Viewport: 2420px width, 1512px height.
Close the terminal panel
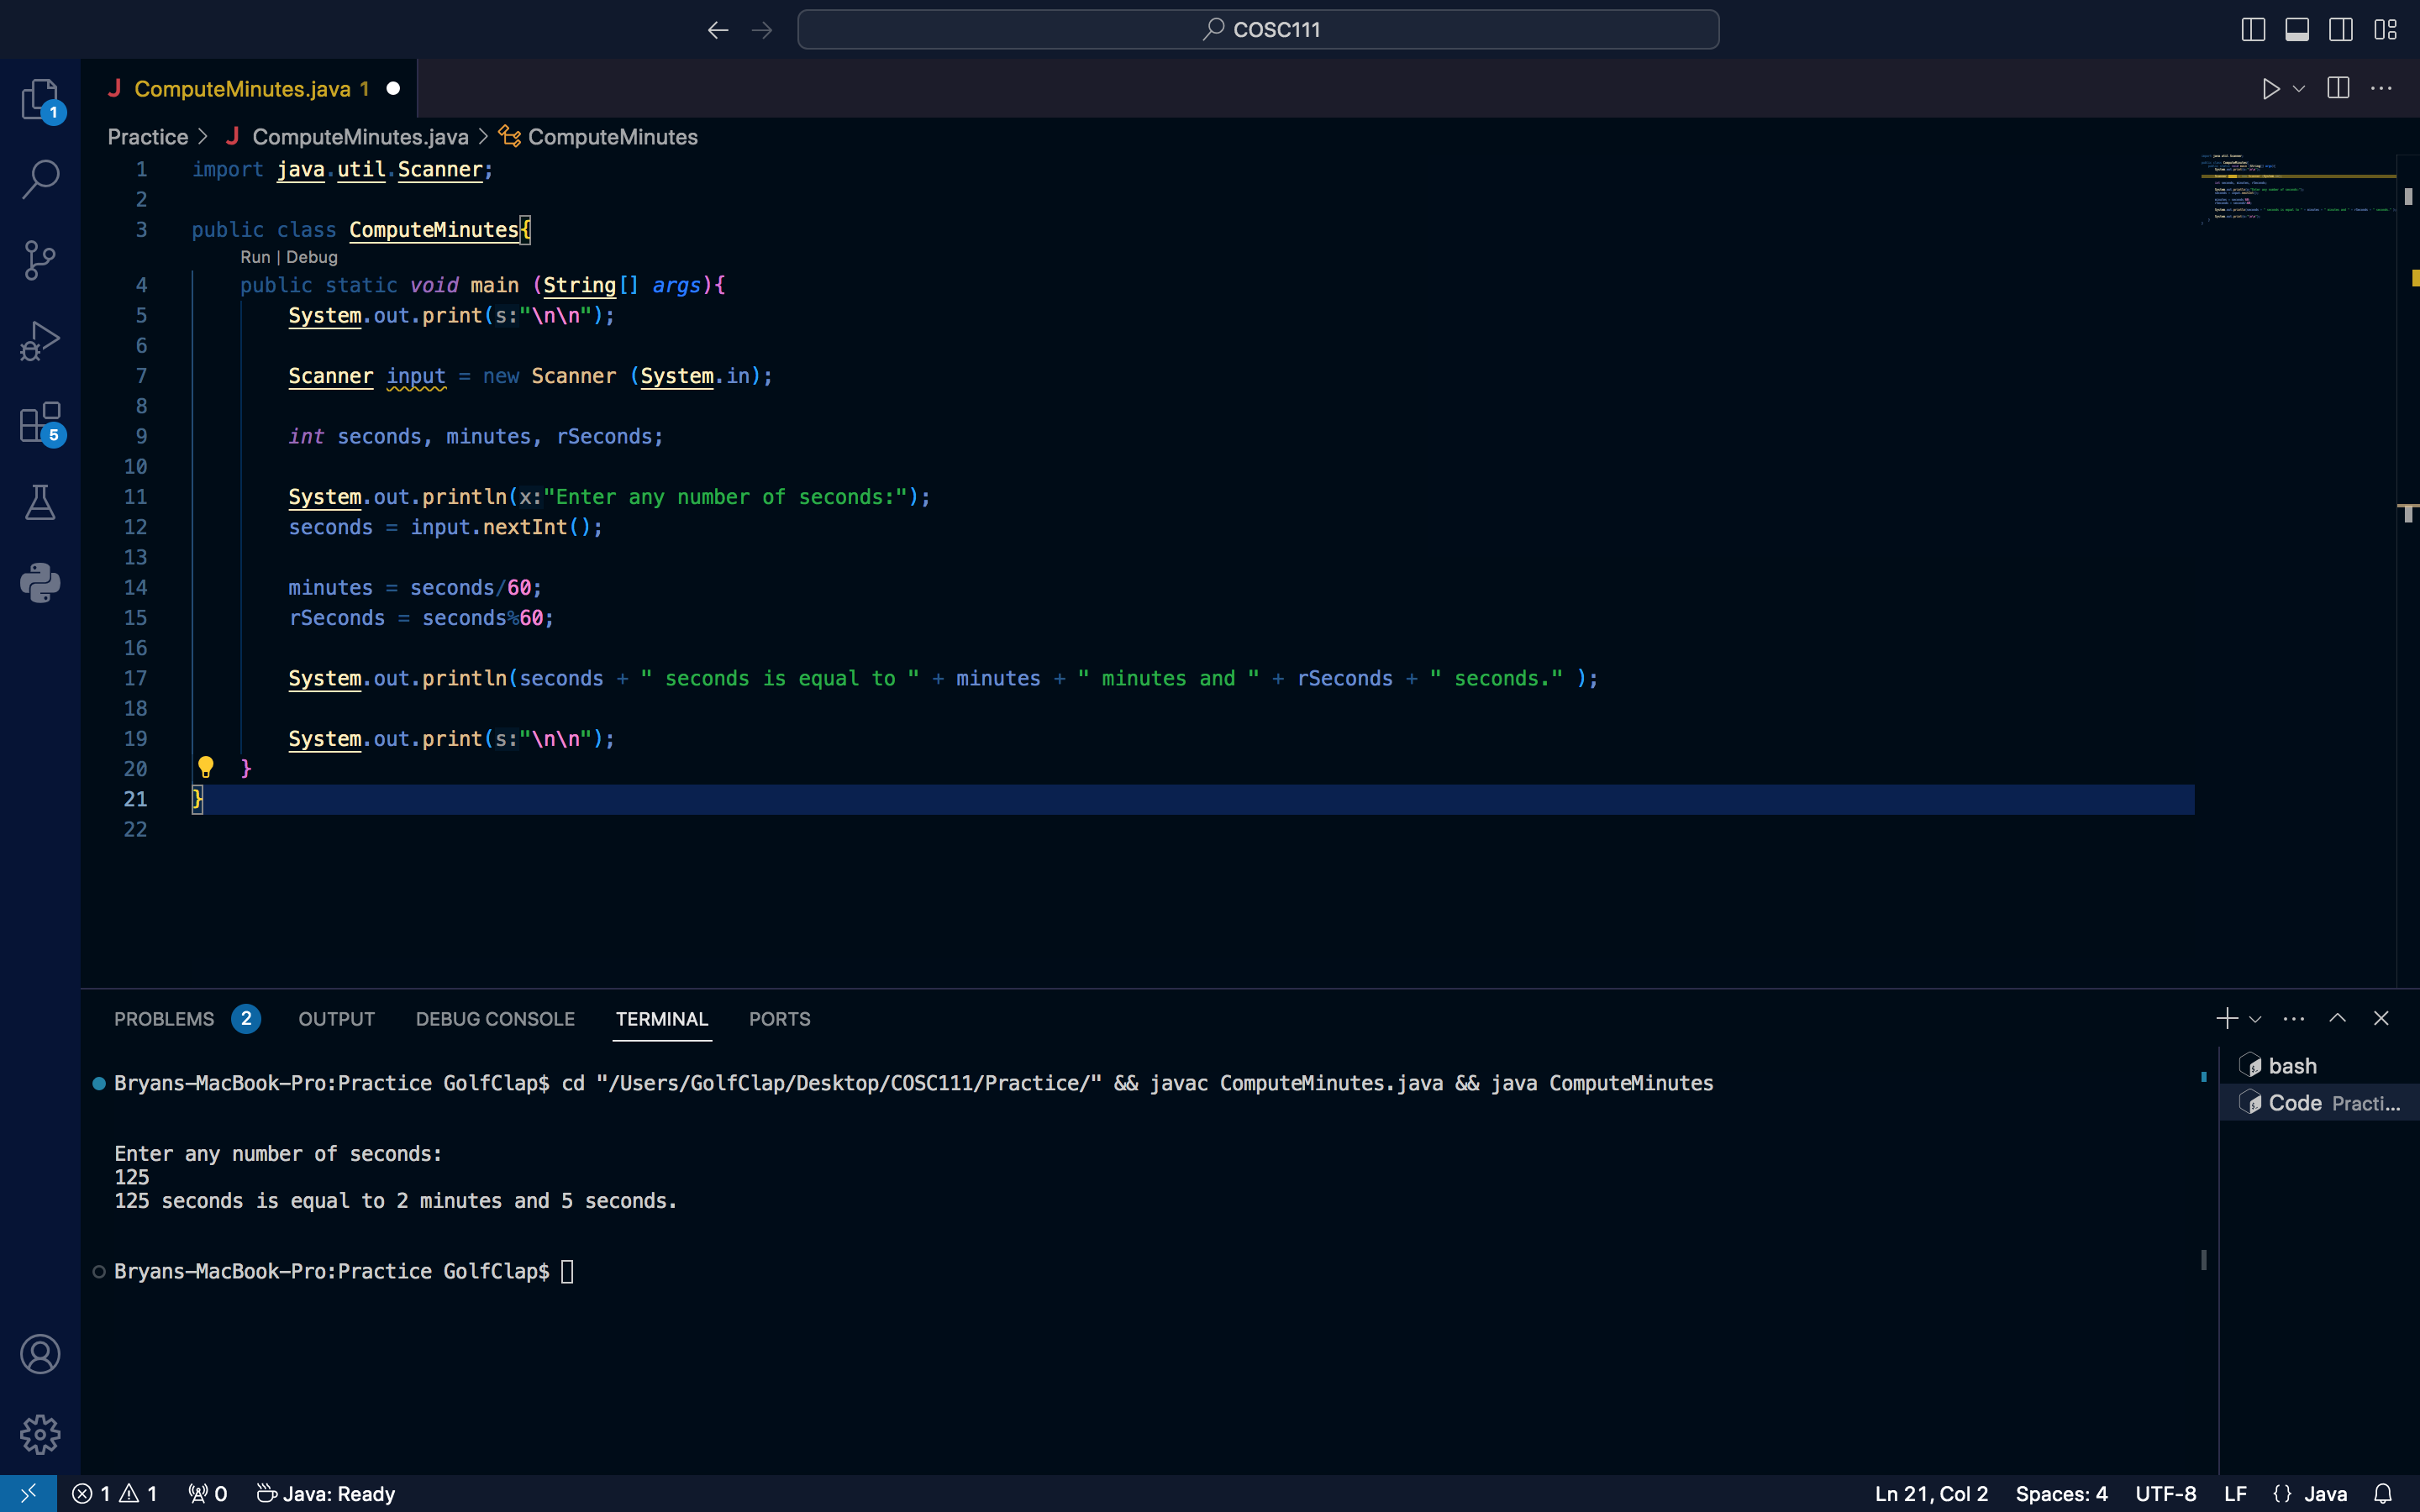(2381, 1018)
